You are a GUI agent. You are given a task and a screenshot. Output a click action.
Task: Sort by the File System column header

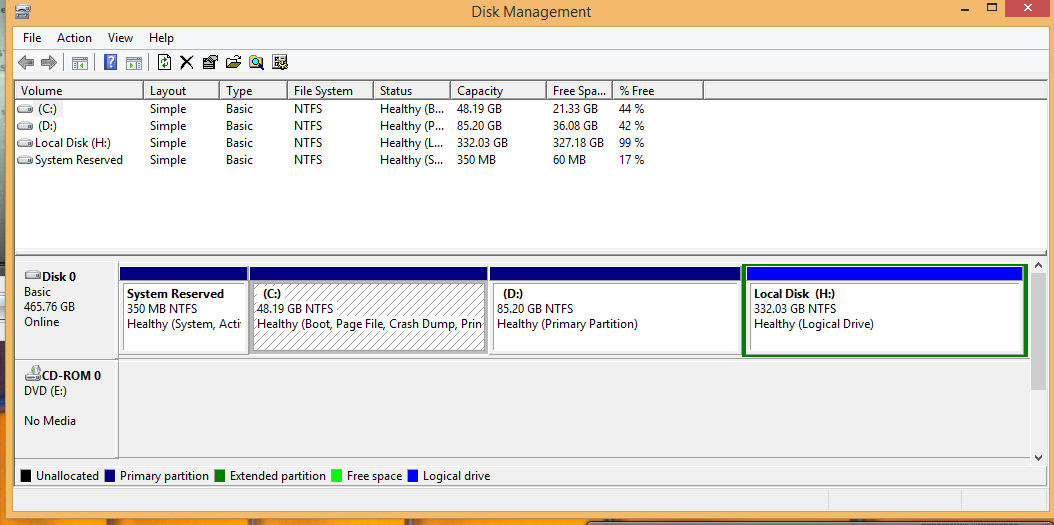[x=331, y=91]
